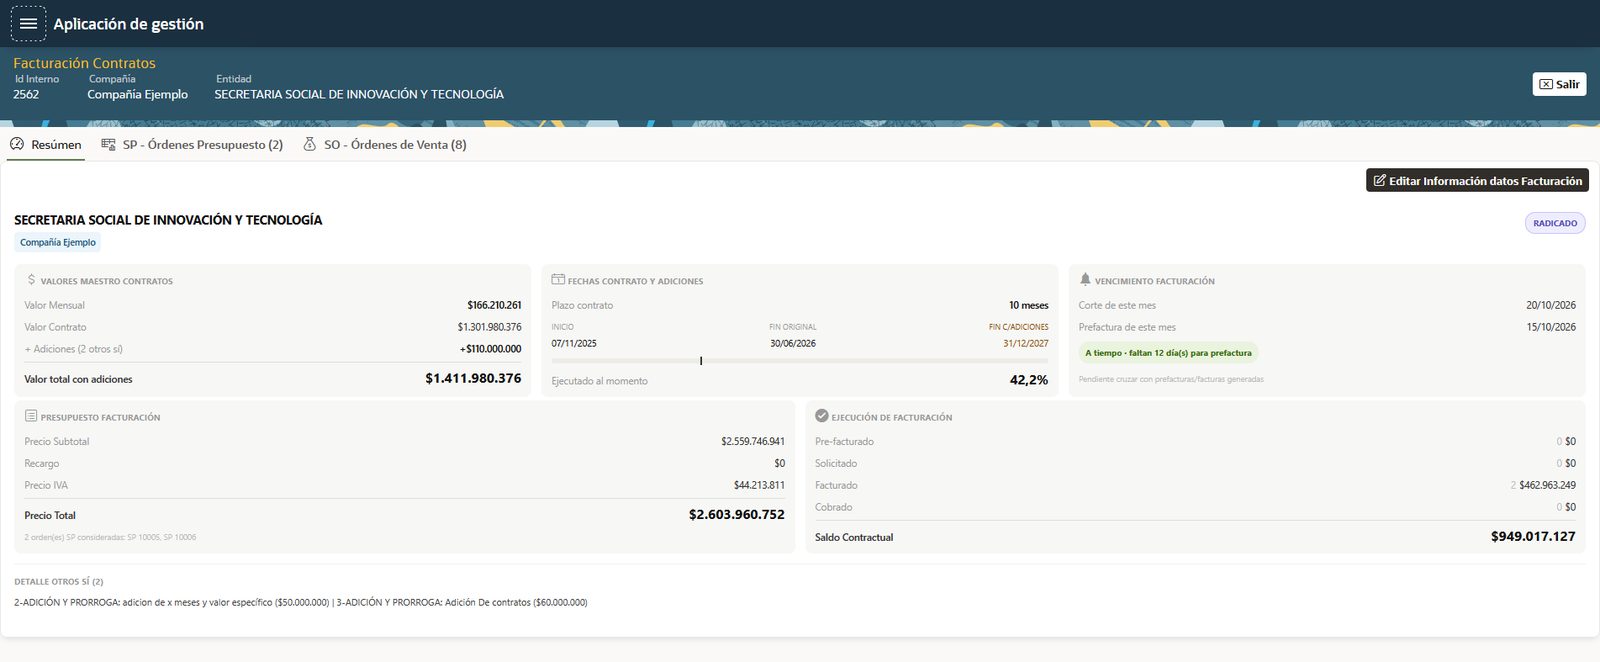Click the Id Interno value 2562

tap(26, 94)
